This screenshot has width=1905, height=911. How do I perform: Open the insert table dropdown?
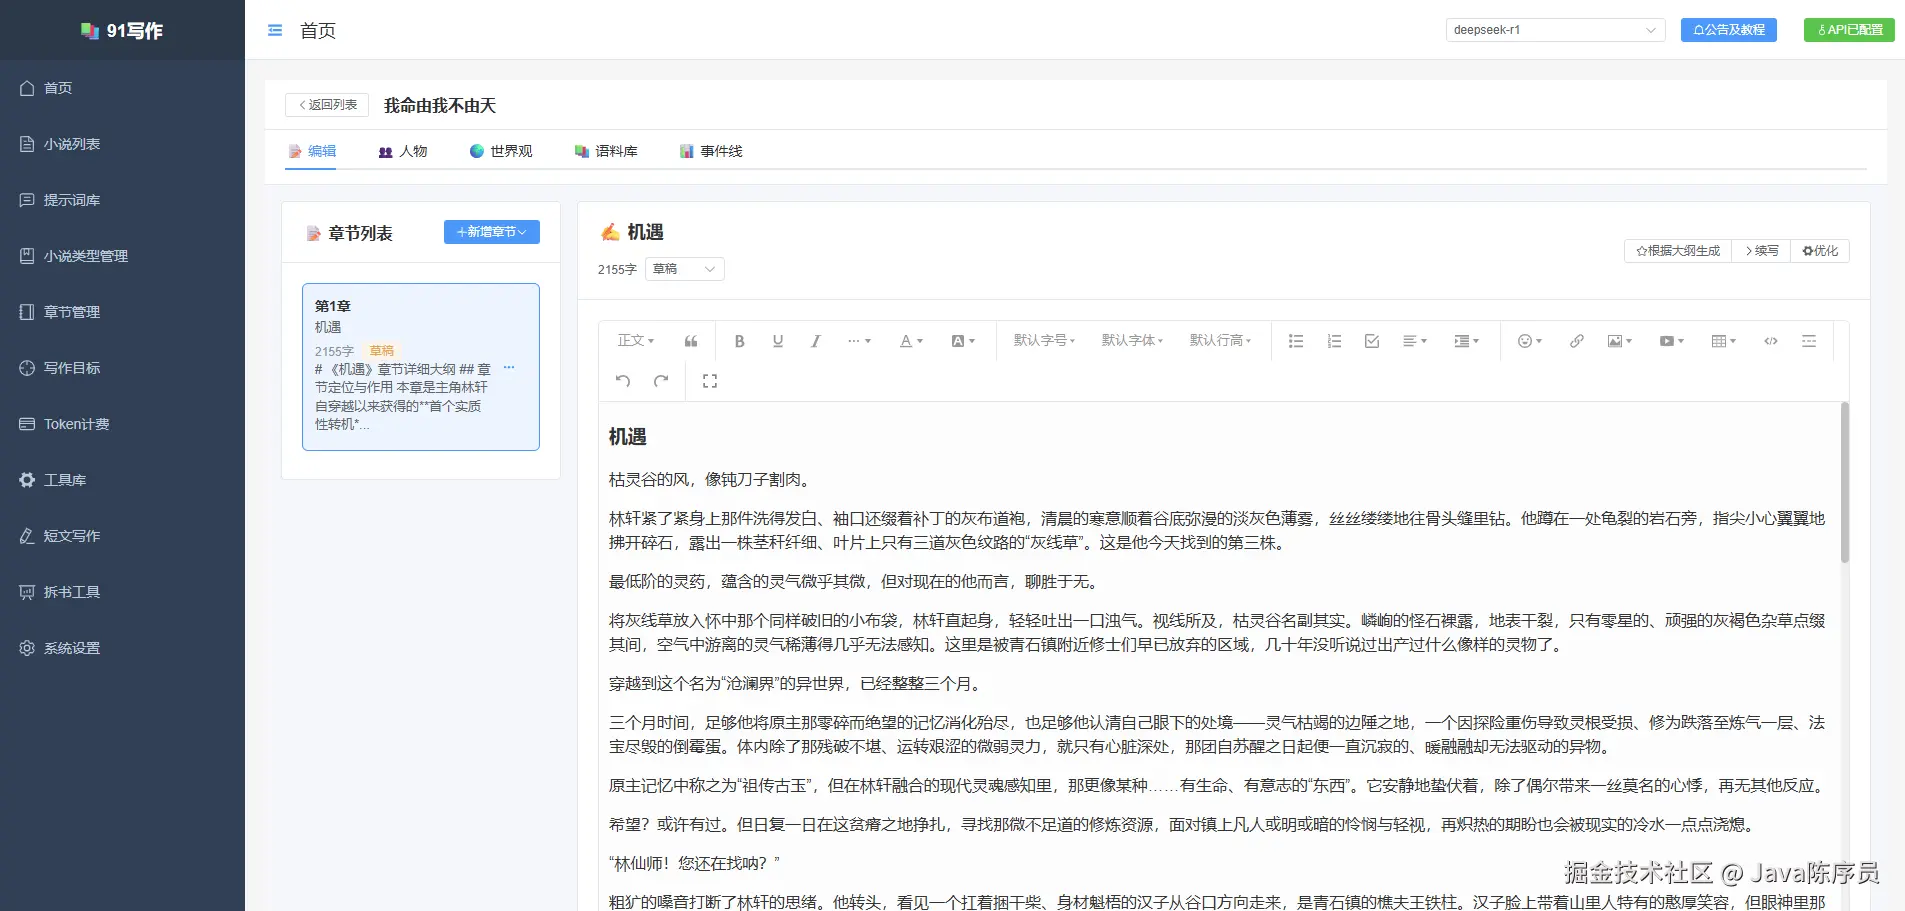pos(1724,341)
